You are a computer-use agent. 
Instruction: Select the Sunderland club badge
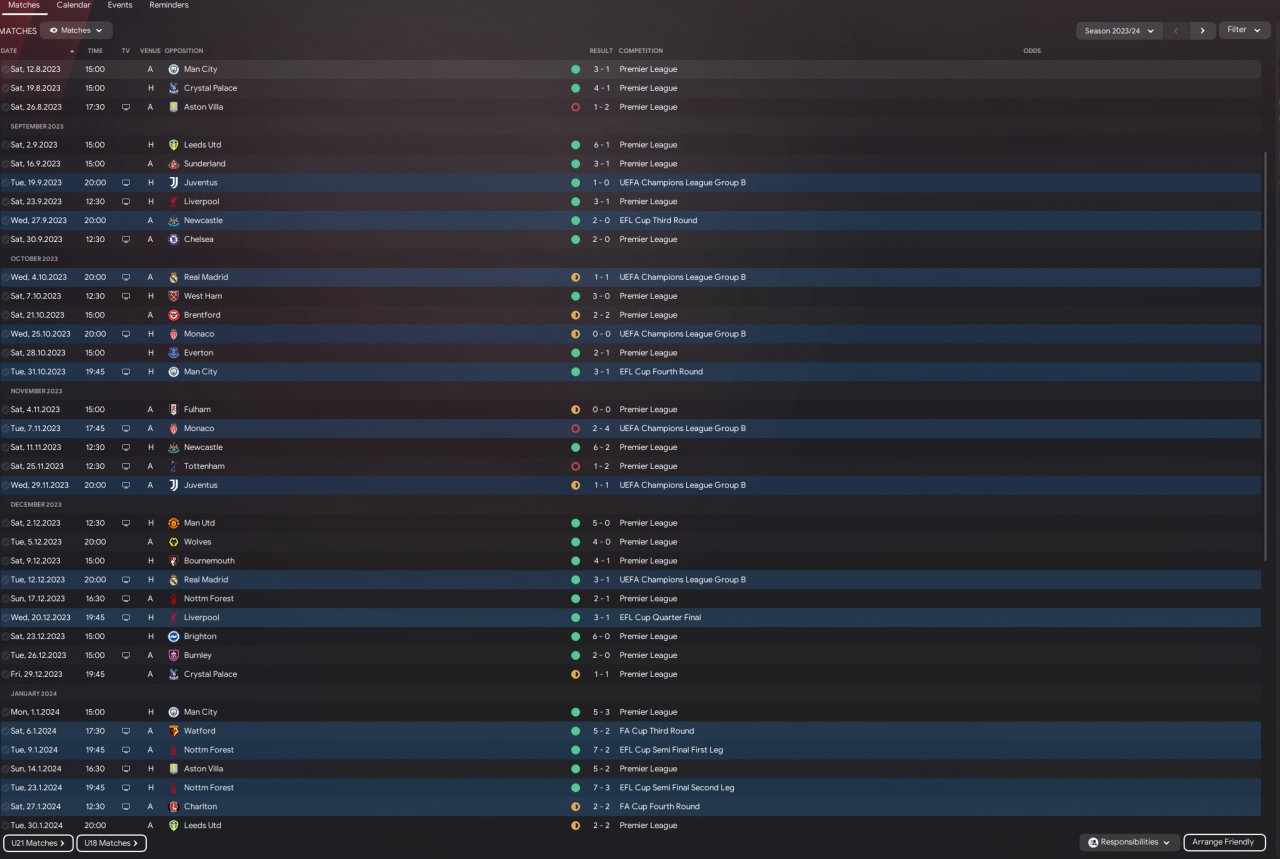173,164
